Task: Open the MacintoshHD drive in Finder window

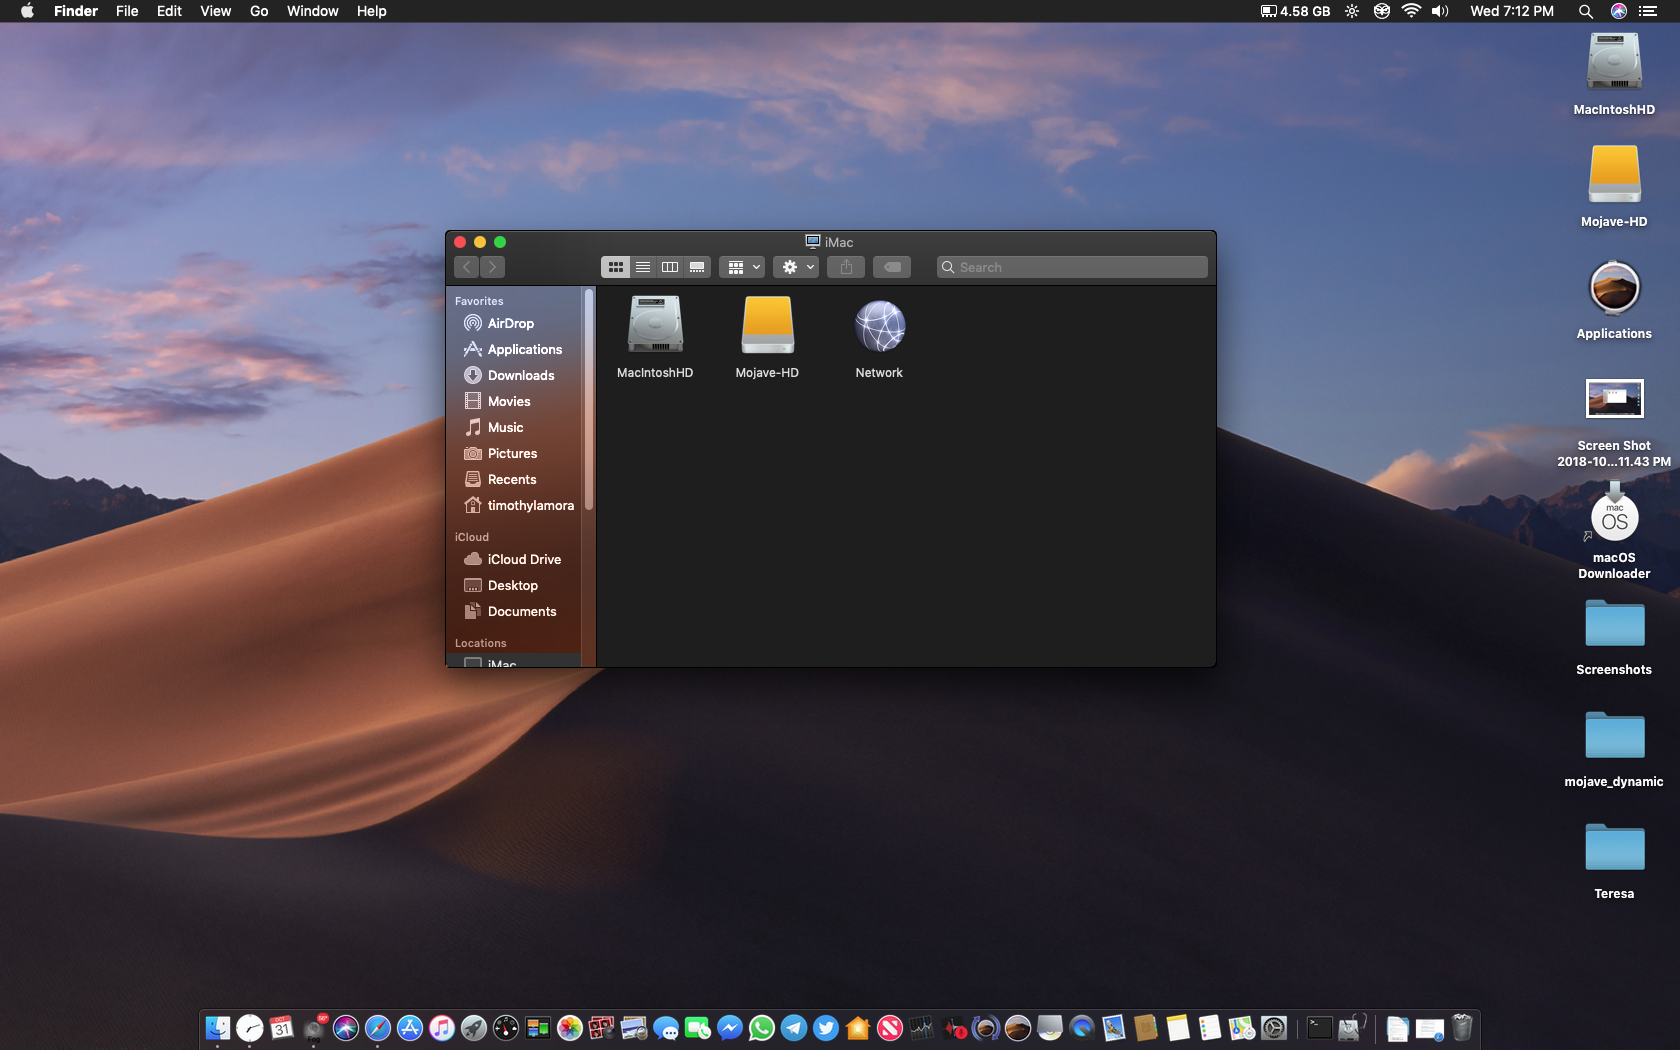Action: click(x=655, y=325)
